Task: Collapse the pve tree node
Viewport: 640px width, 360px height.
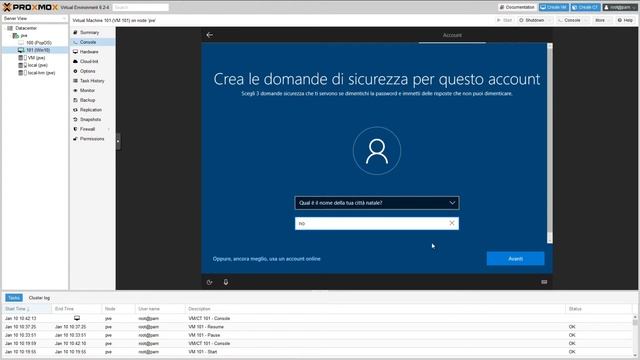Action: pos(10,36)
